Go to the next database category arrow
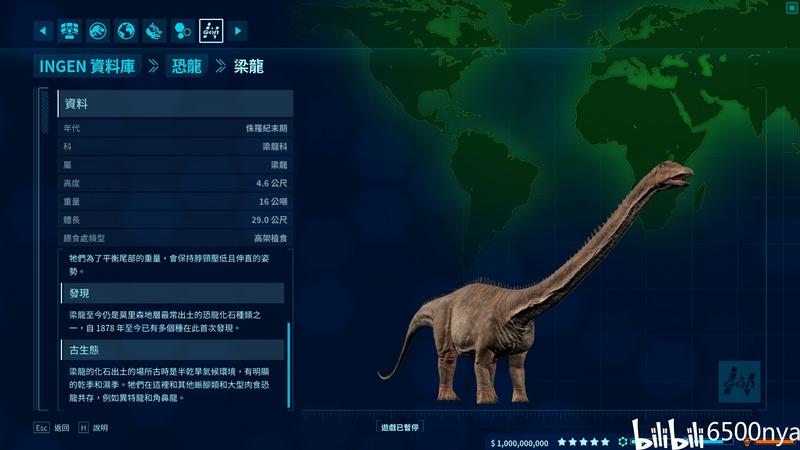Image resolution: width=800 pixels, height=450 pixels. (x=238, y=31)
